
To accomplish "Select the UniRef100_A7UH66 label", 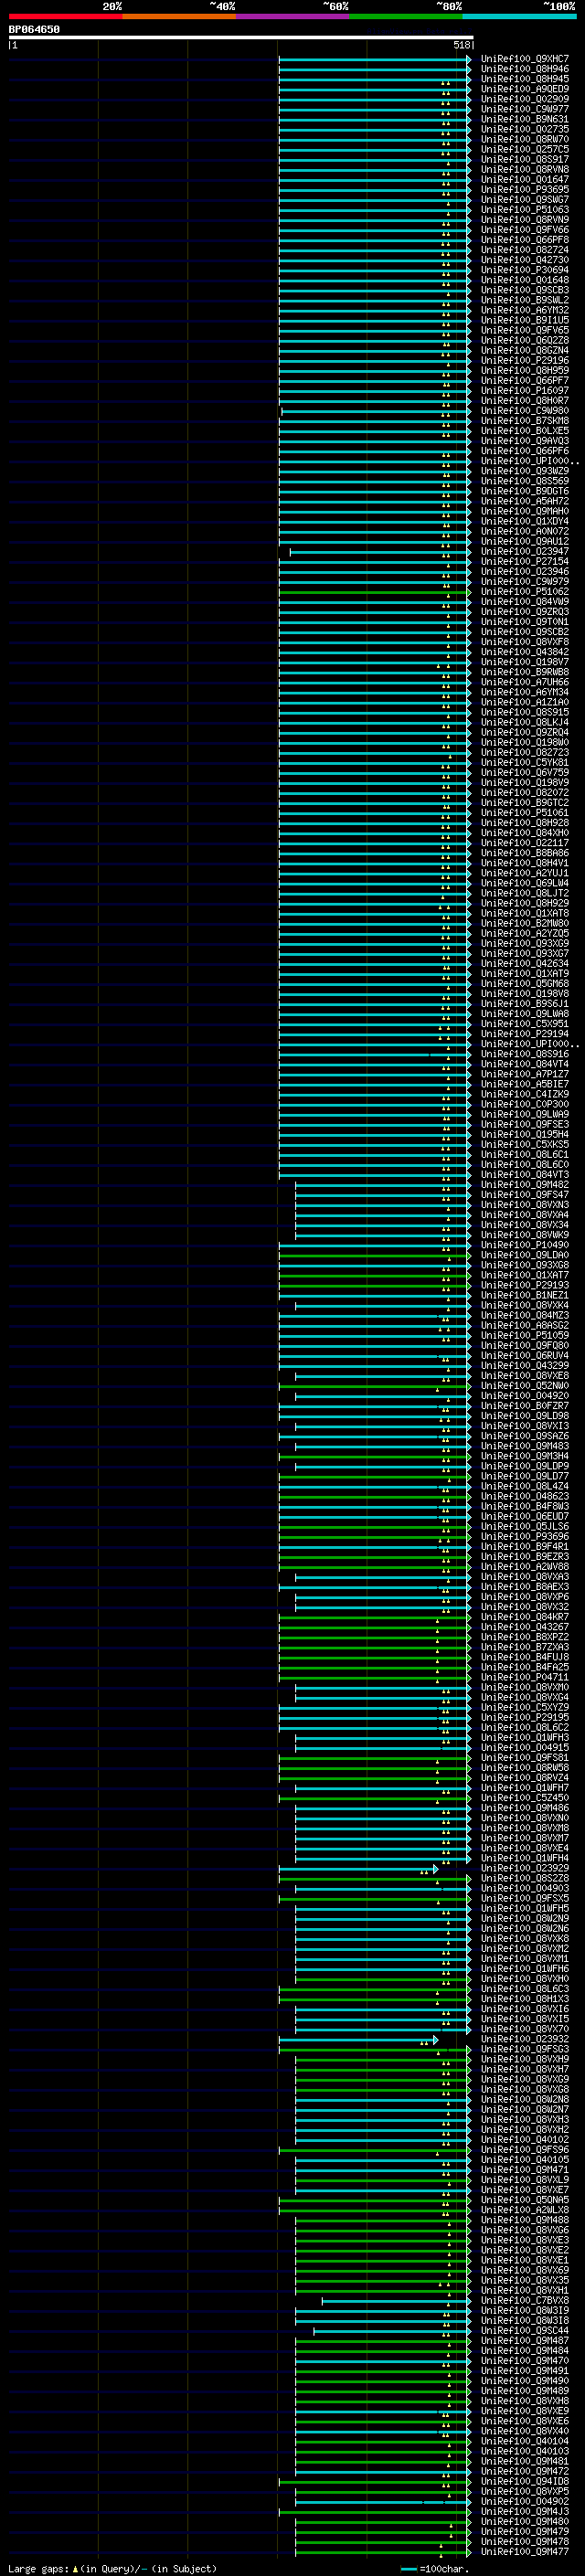I will pos(525,682).
